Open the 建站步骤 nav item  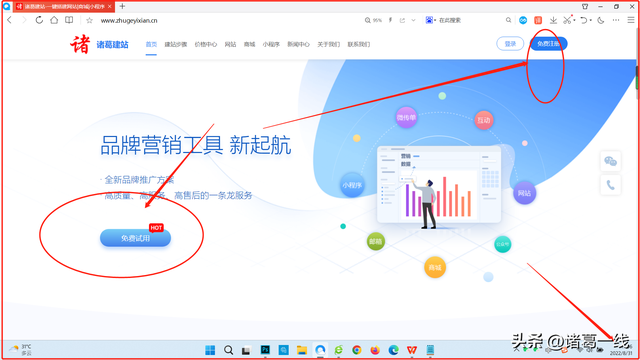(x=176, y=44)
